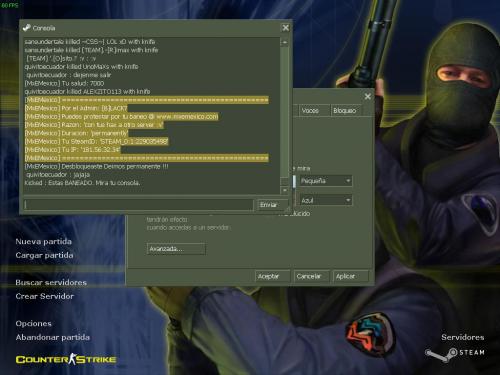Switch to the Voces tab

tap(310, 111)
